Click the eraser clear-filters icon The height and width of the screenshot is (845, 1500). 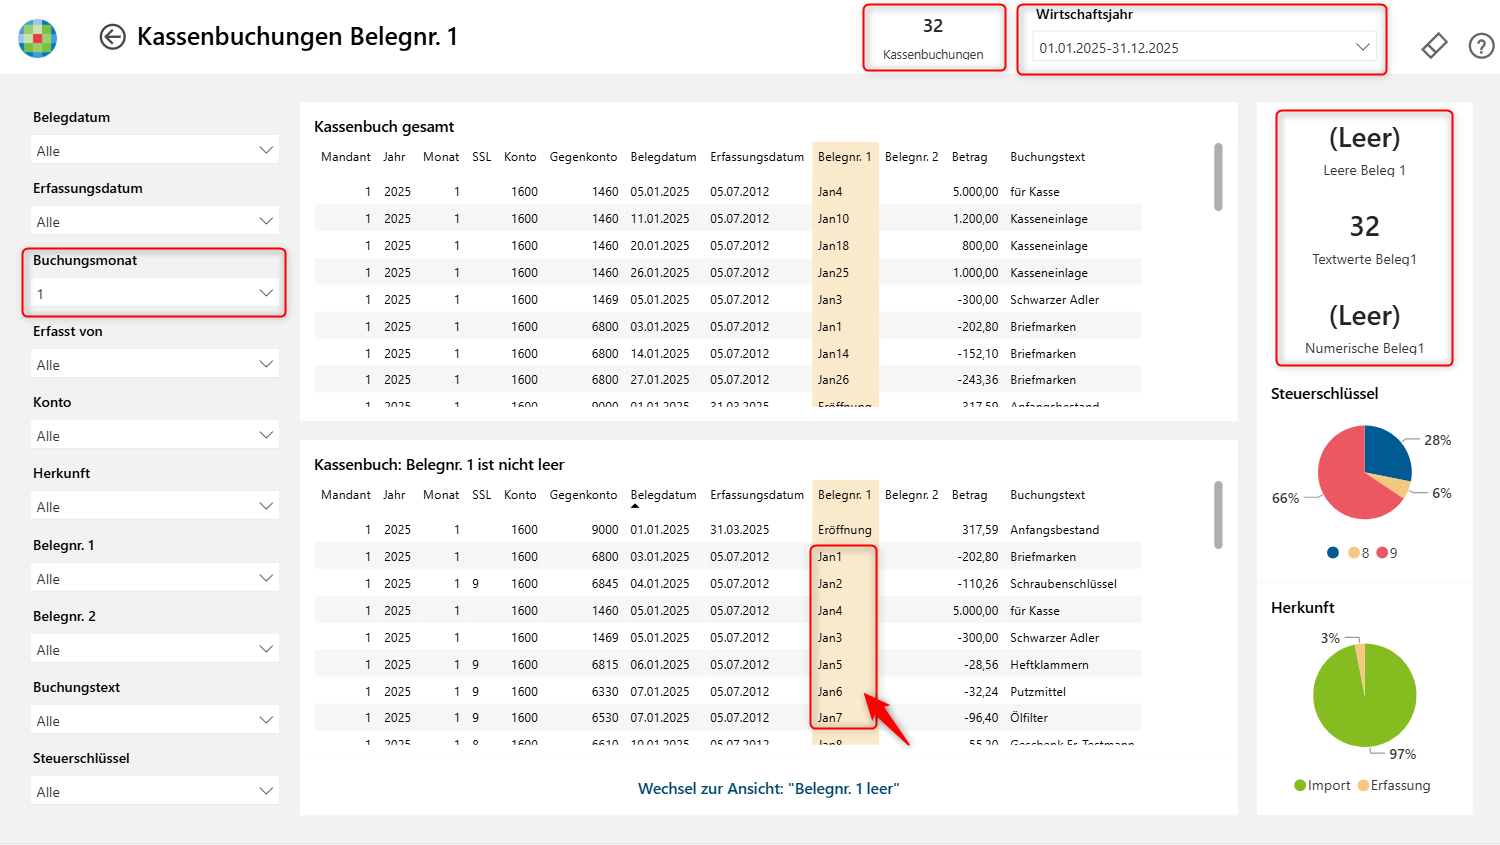(x=1434, y=46)
